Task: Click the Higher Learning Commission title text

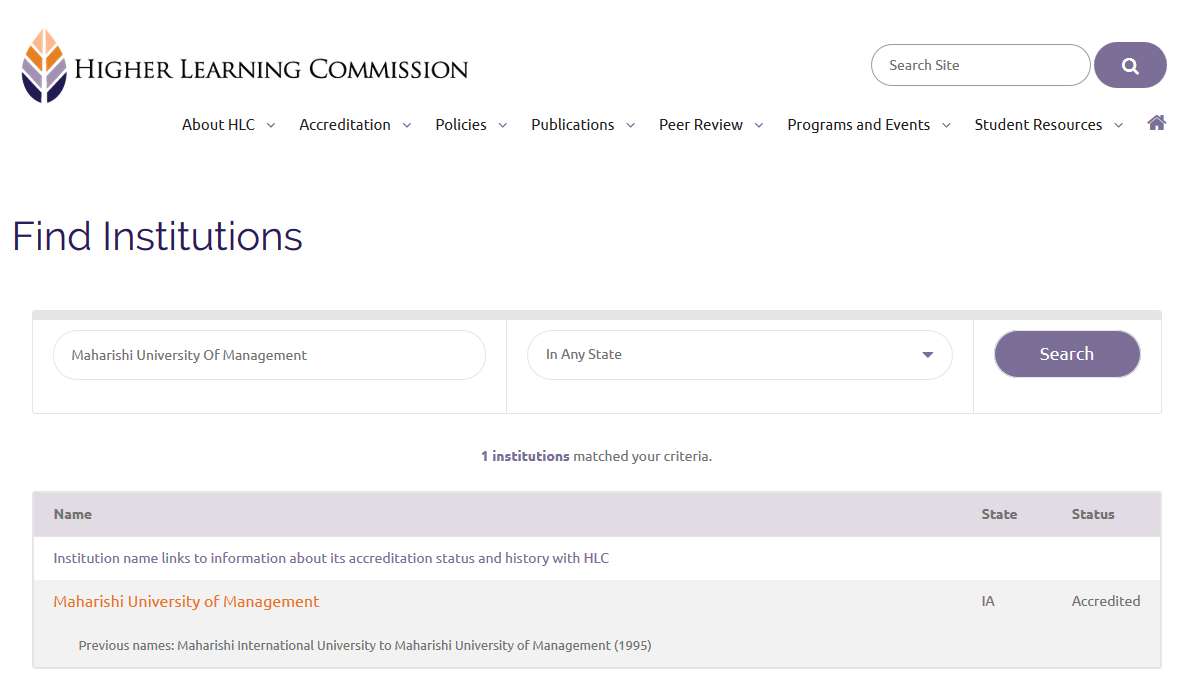Action: (x=271, y=69)
